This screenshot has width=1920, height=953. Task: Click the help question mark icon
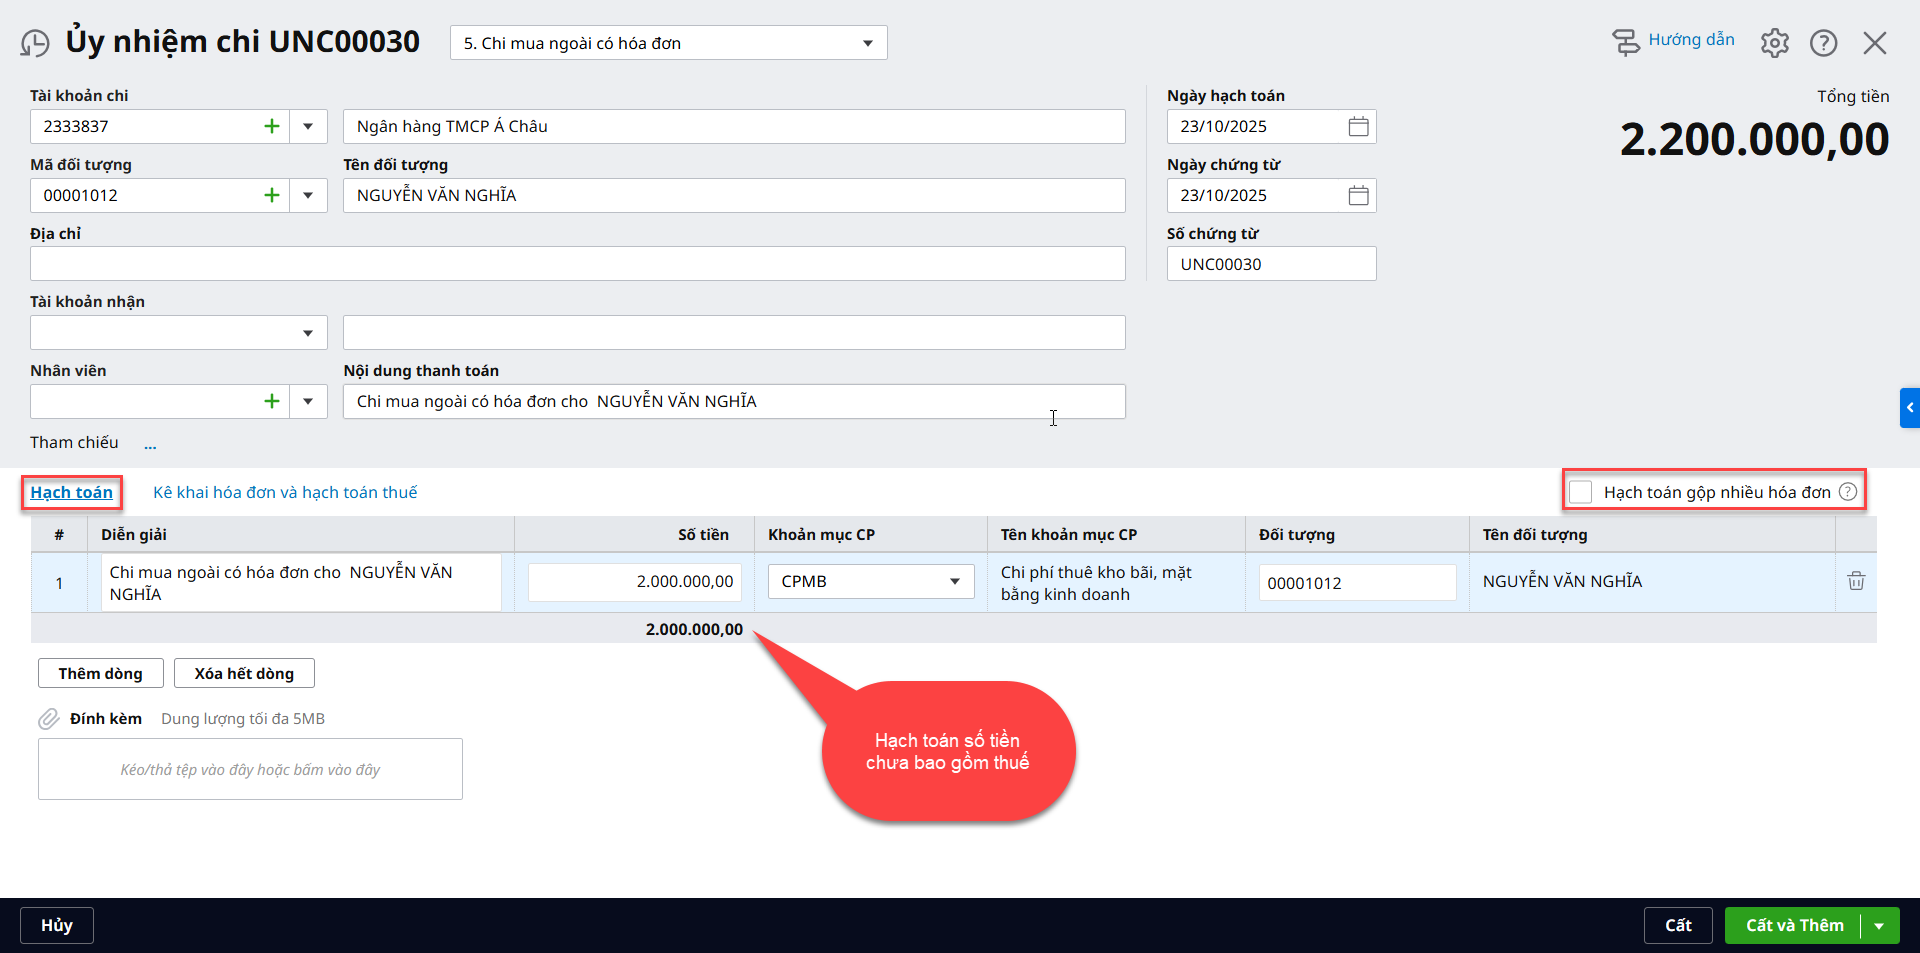(1823, 43)
